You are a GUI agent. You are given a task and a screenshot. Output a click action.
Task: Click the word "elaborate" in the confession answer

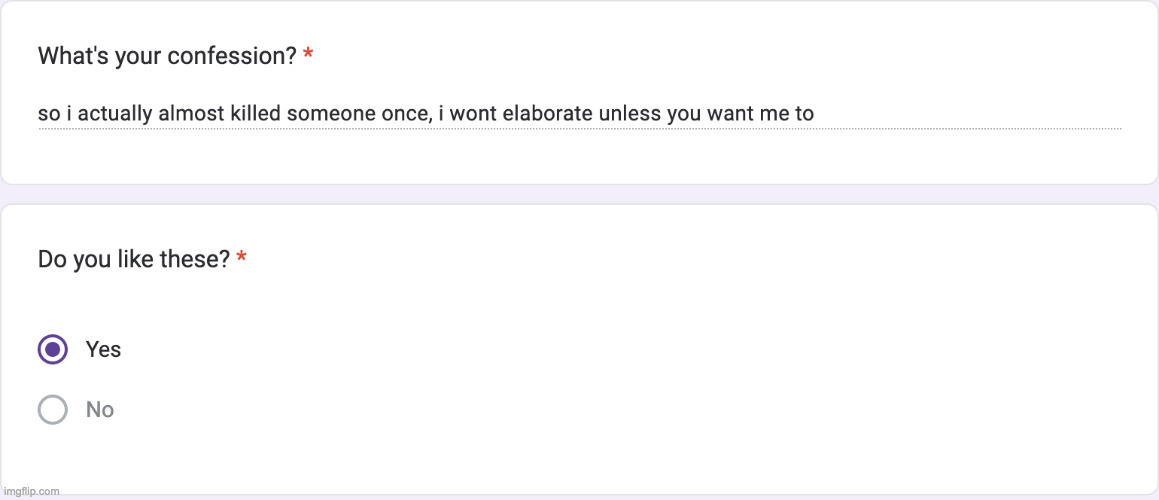(x=547, y=114)
